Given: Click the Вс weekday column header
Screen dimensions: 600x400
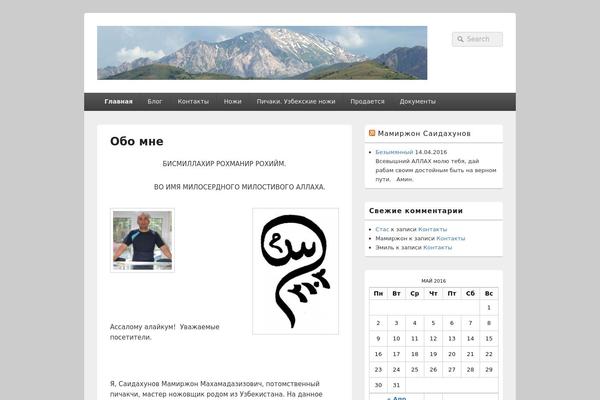Looking at the screenshot, I should point(489,294).
